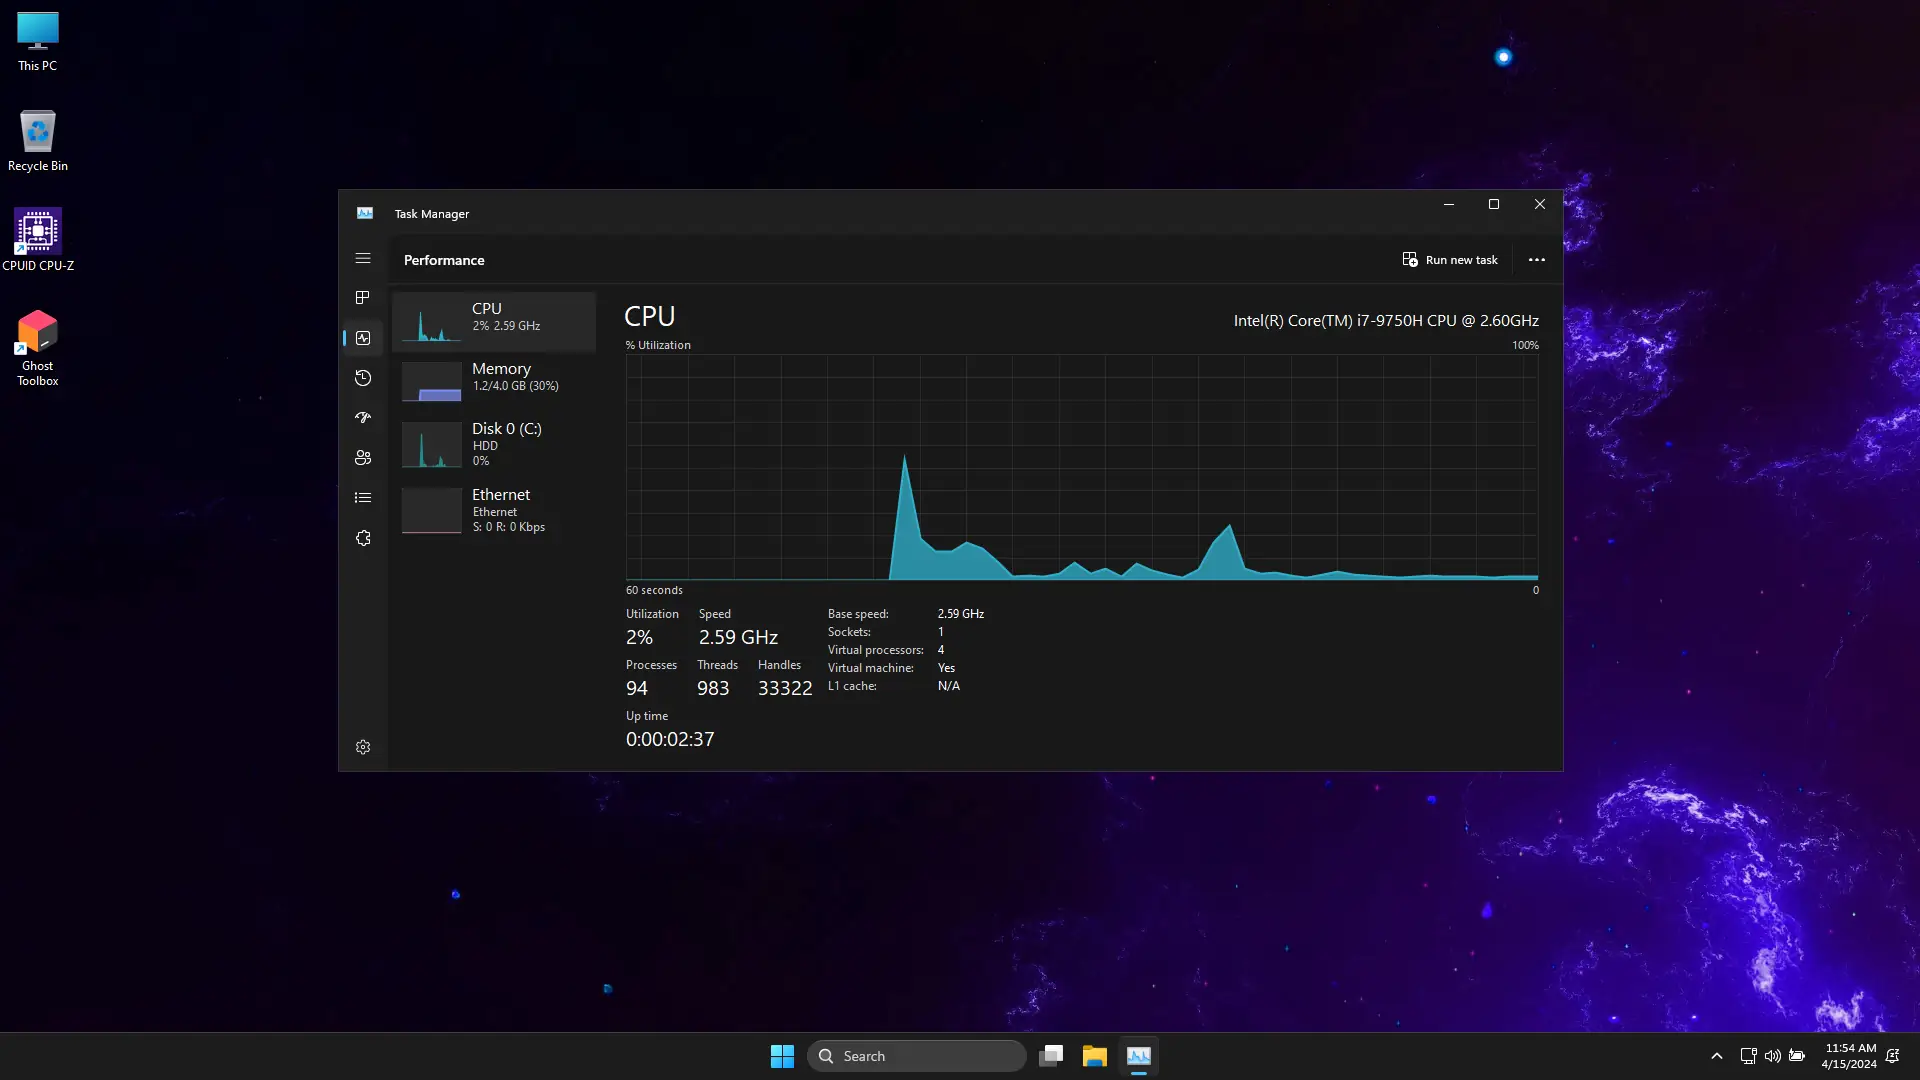Select the Disk 0 (C:) item
This screenshot has width=1920, height=1080.
495,443
